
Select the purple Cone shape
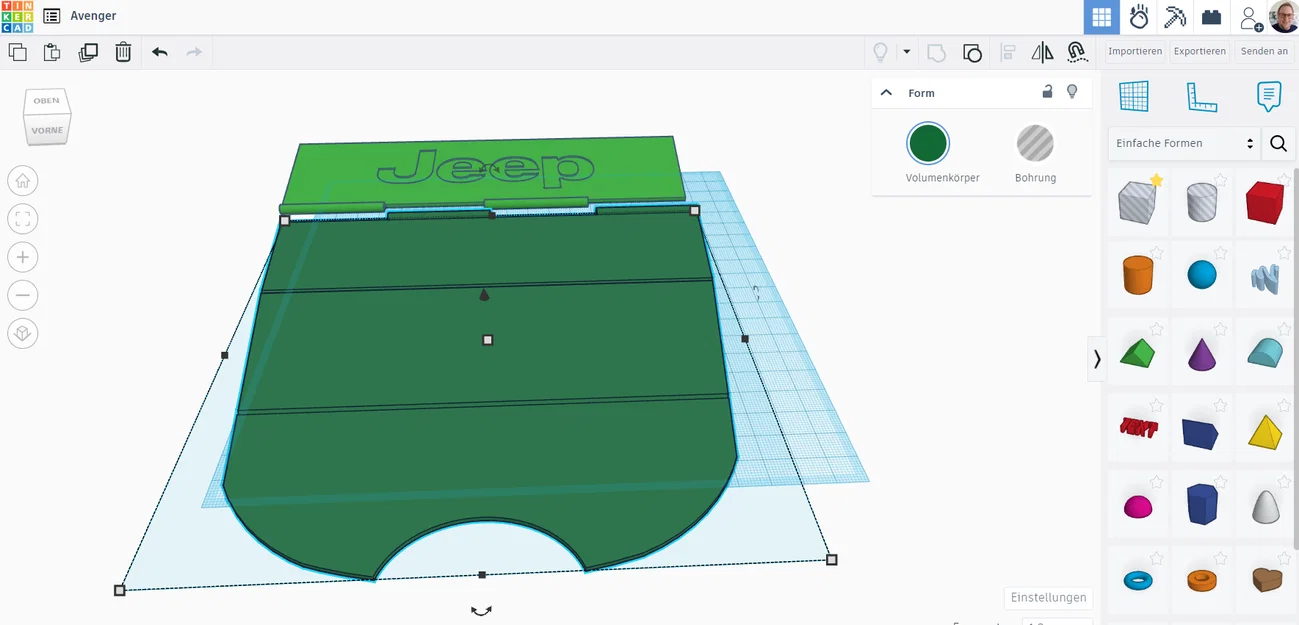point(1201,353)
